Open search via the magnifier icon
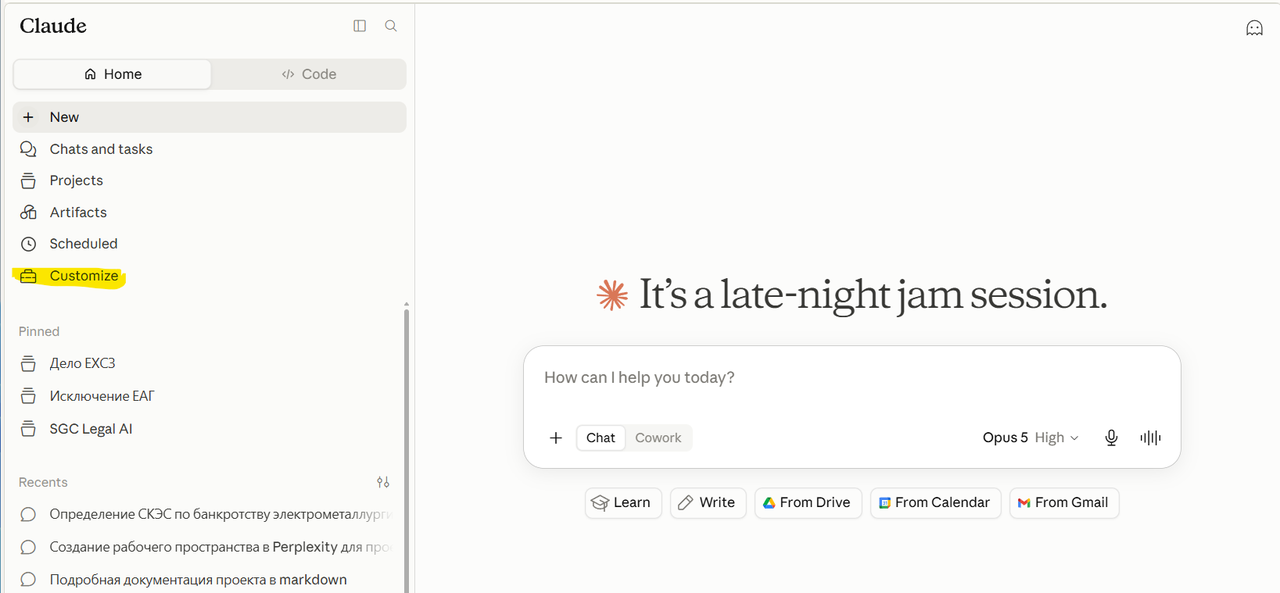1280x593 pixels. tap(391, 26)
